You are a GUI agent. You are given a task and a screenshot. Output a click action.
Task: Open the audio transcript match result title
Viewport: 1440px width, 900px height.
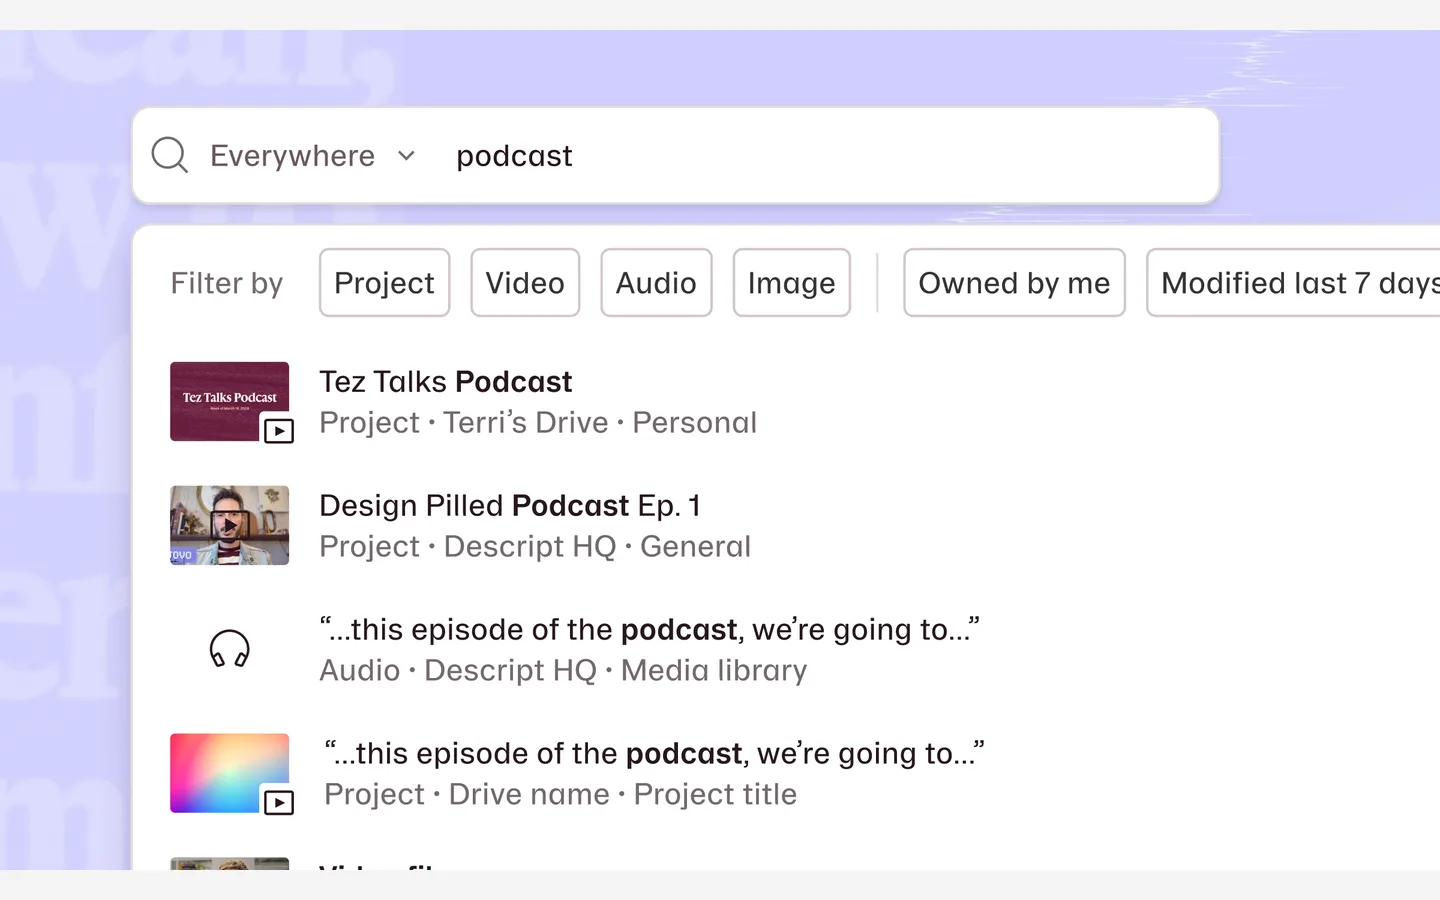pyautogui.click(x=650, y=630)
